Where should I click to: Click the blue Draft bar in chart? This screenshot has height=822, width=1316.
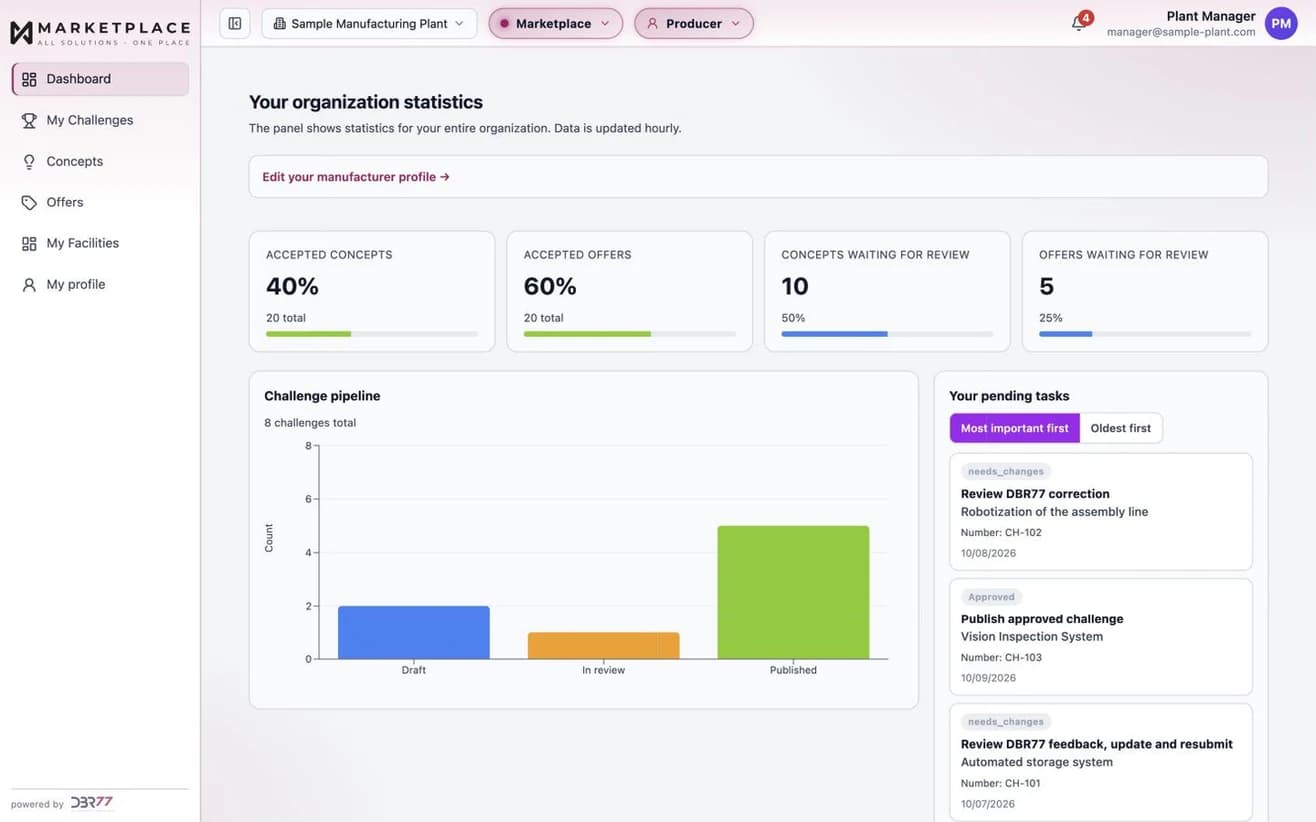[414, 632]
